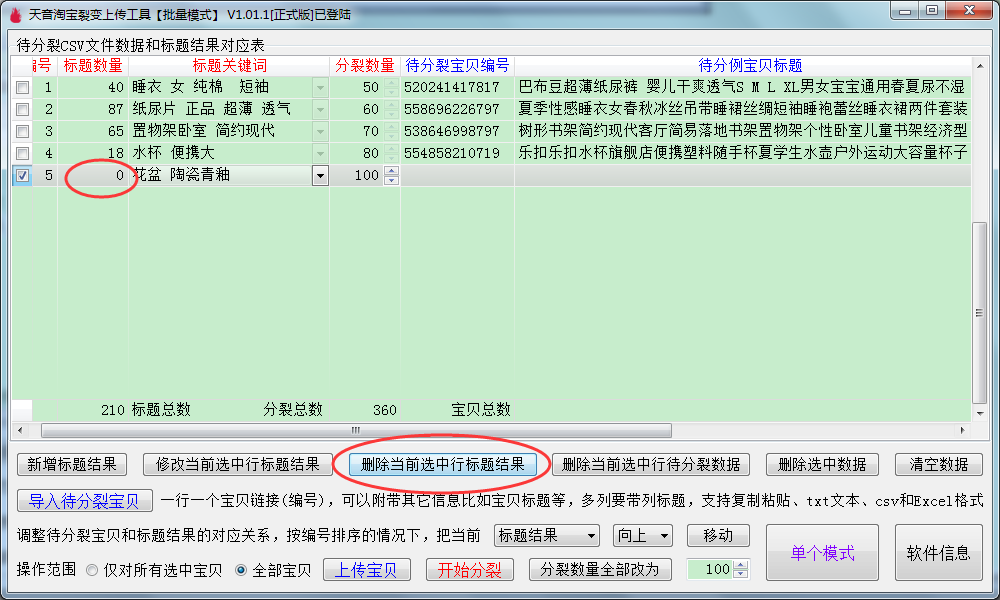Upload items using the 上传宝贝 button

tap(366, 570)
